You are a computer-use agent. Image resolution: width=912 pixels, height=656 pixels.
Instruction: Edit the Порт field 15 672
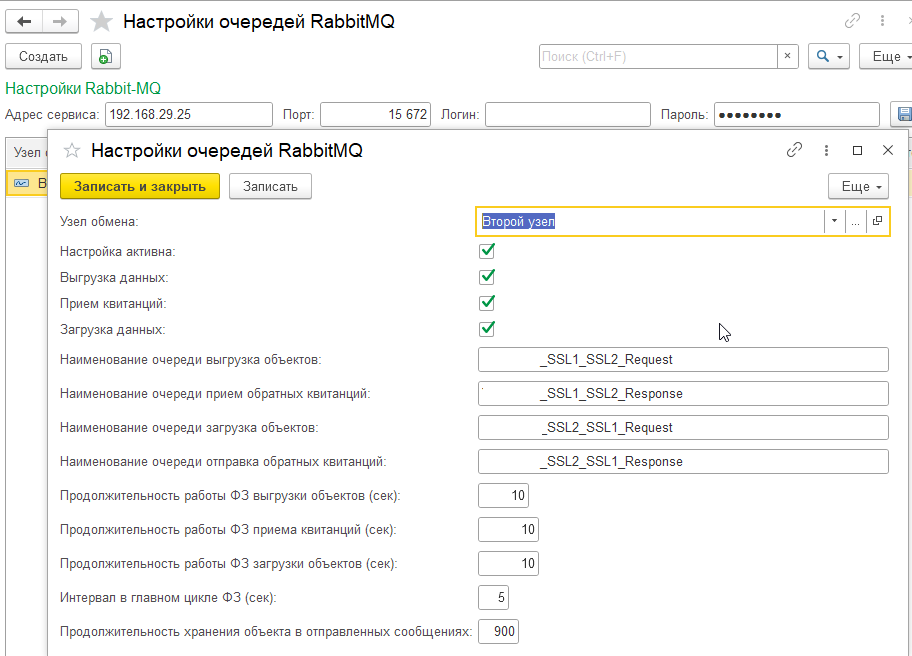coord(375,115)
